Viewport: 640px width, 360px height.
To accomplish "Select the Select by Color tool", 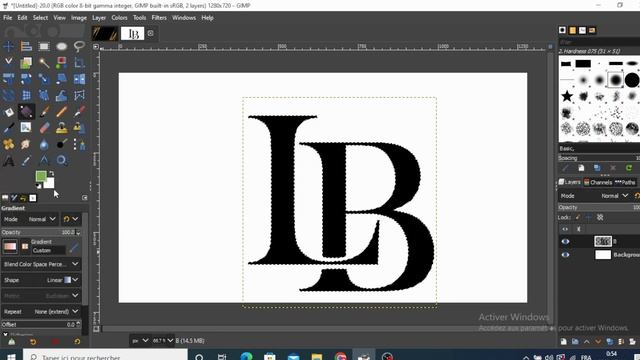I will [62, 62].
